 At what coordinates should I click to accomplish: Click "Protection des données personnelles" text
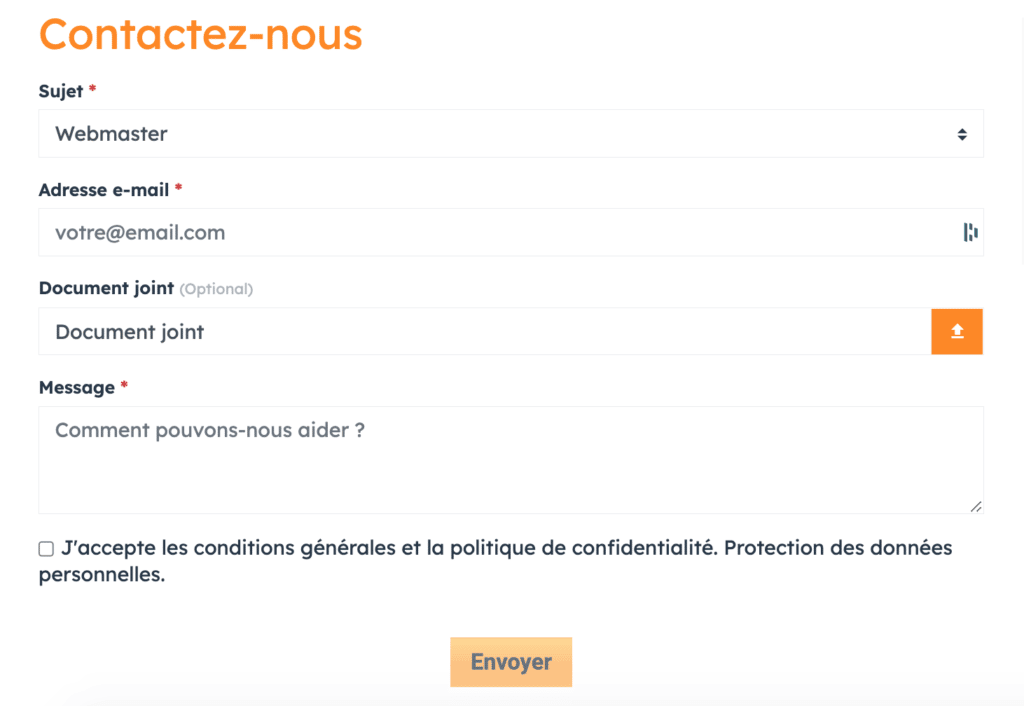pyautogui.click(x=495, y=561)
